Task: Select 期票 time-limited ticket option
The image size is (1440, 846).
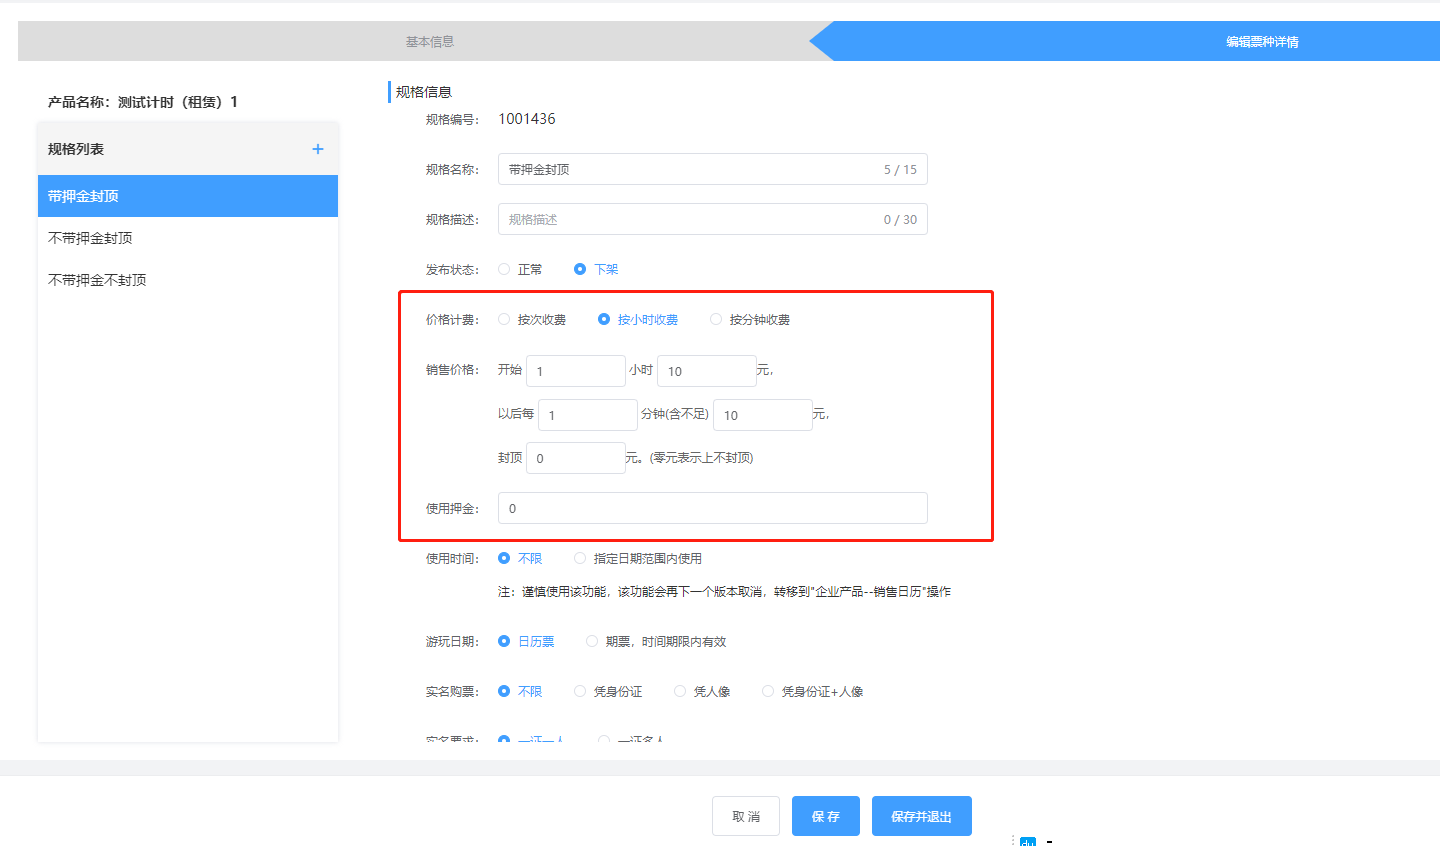Action: pyautogui.click(x=593, y=642)
